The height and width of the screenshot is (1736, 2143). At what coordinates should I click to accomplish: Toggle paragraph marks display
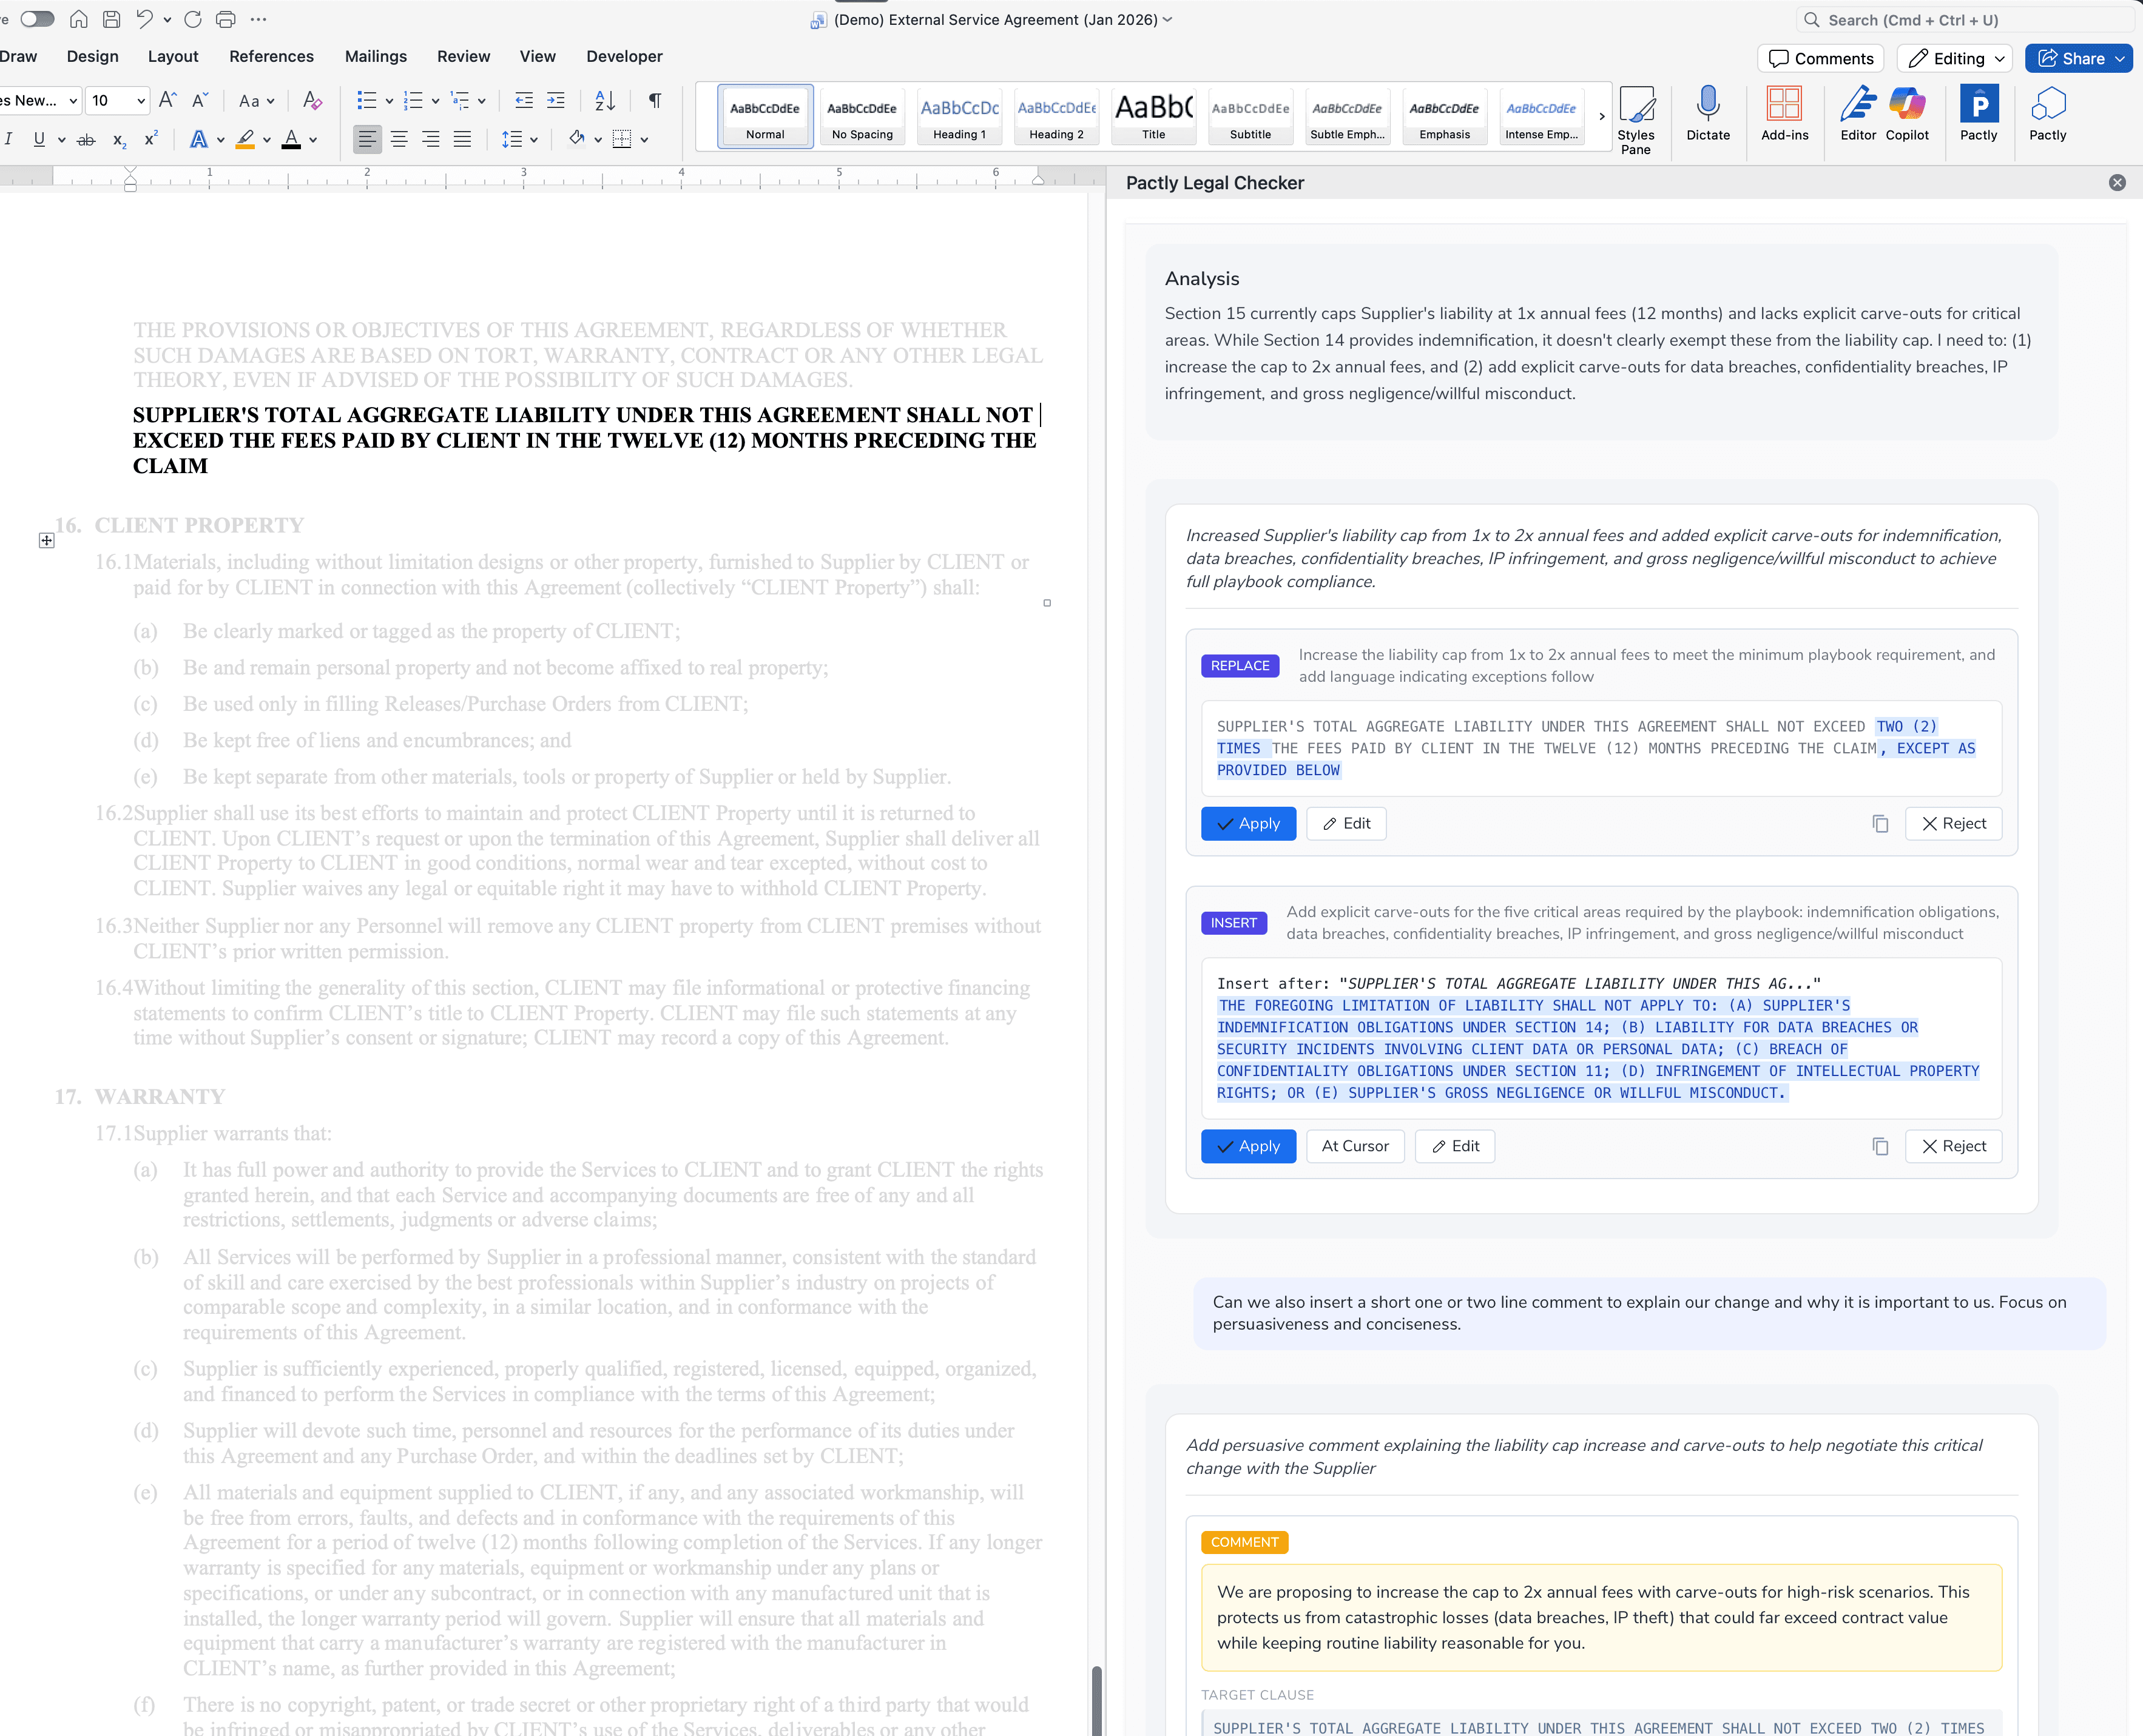pos(655,100)
